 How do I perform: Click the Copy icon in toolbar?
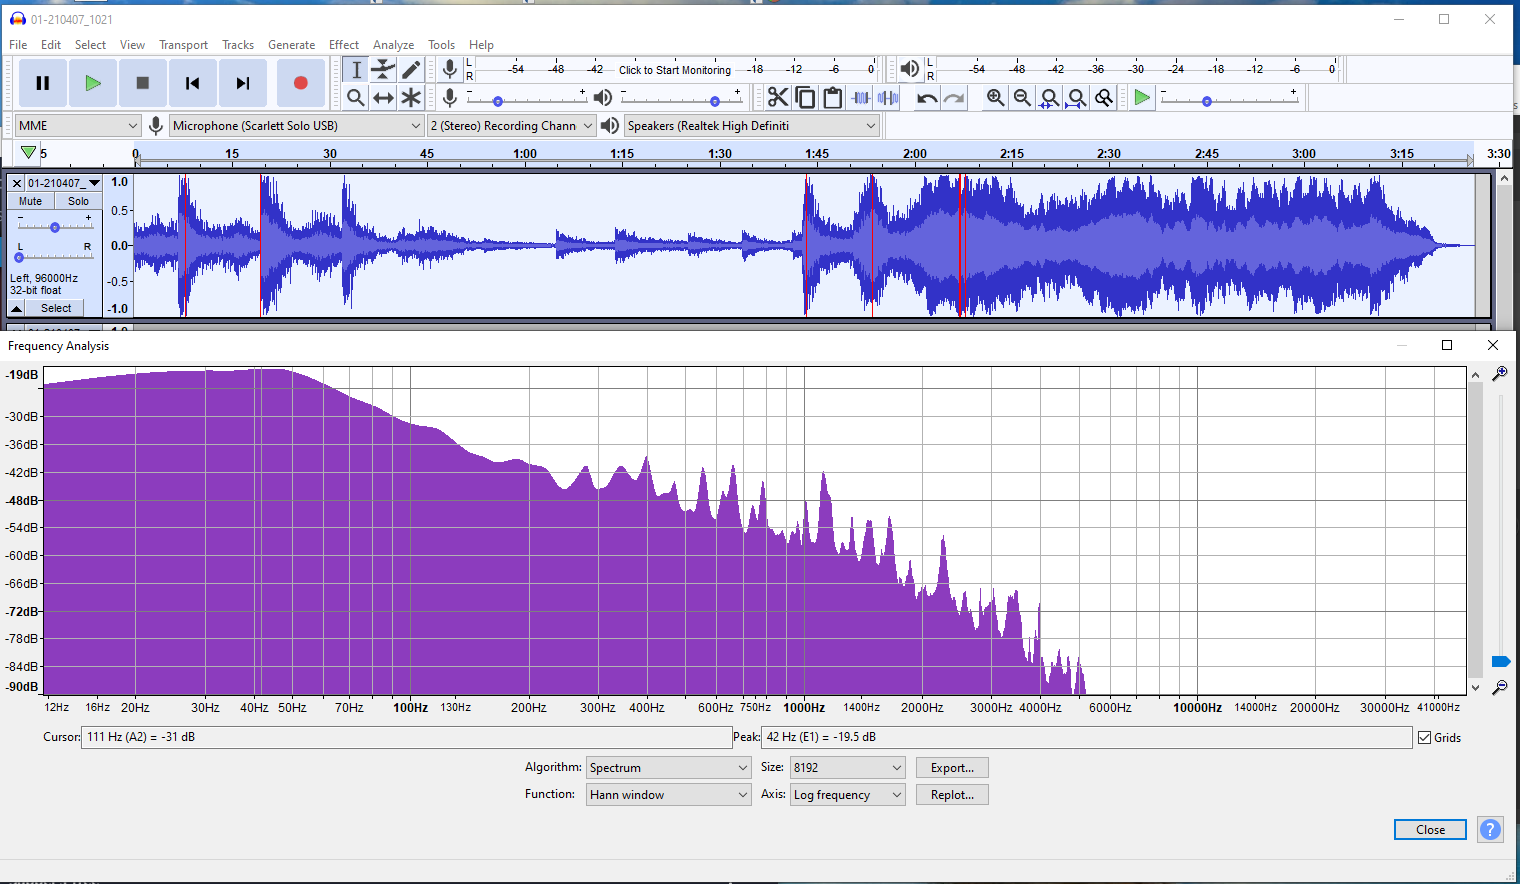pos(805,97)
